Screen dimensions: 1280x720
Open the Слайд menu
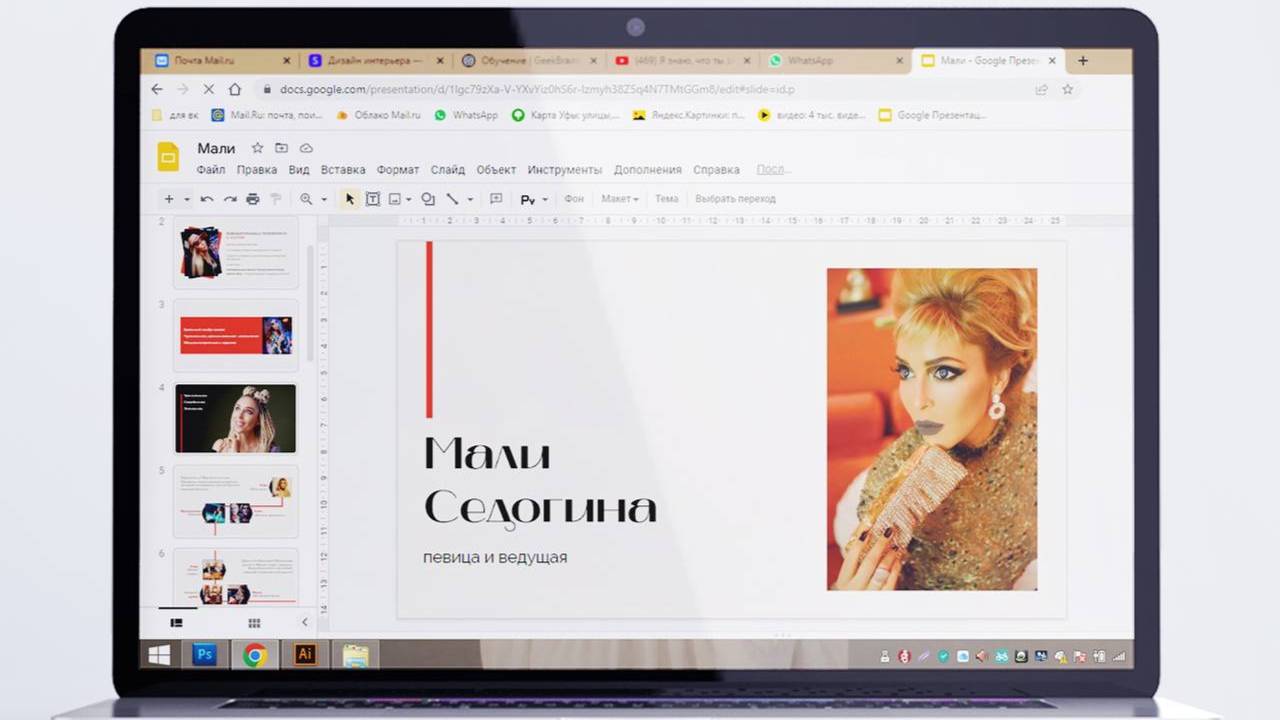pyautogui.click(x=448, y=170)
